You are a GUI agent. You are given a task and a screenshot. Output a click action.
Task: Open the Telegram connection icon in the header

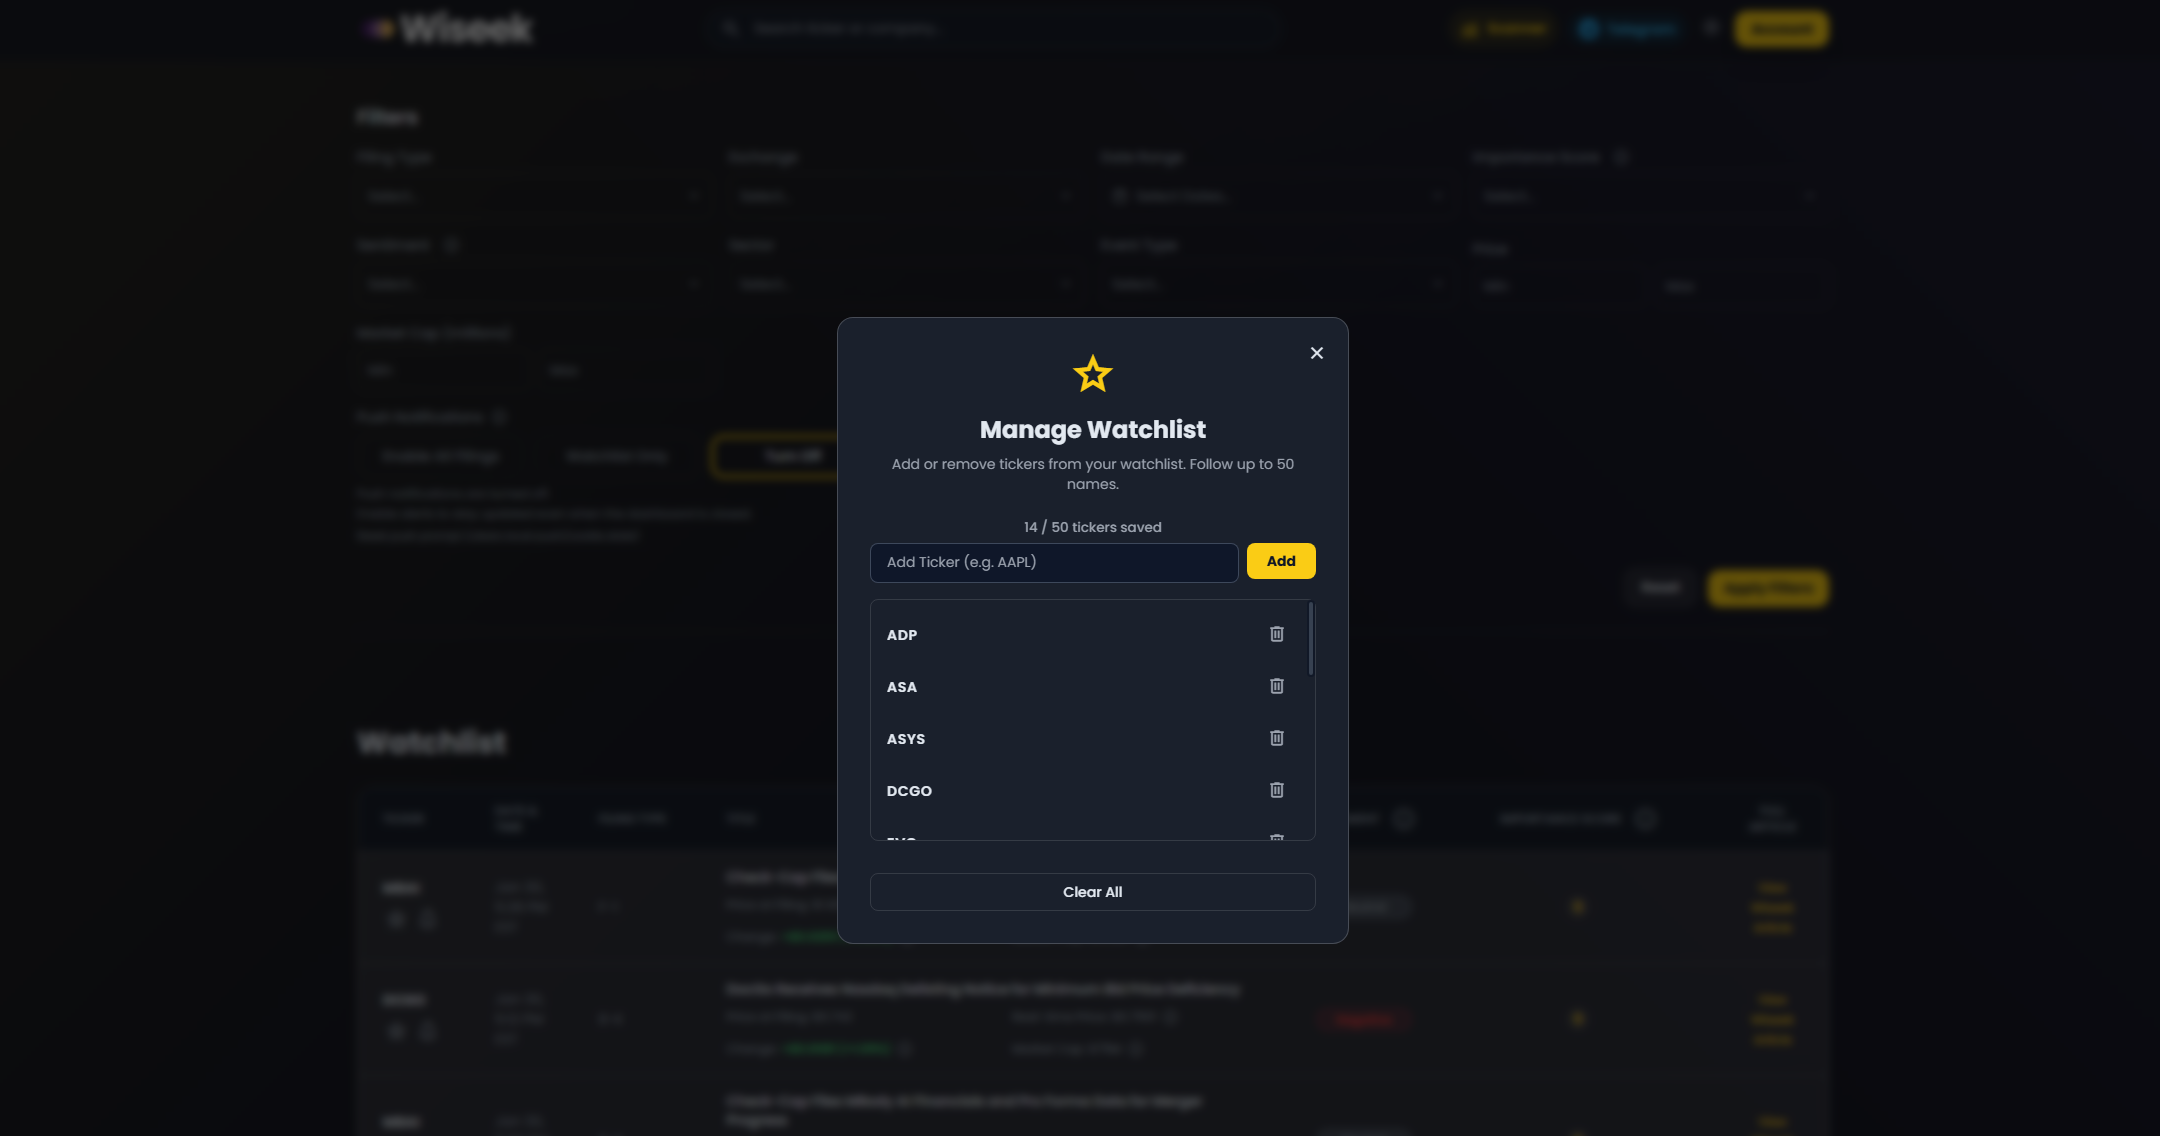point(1589,28)
